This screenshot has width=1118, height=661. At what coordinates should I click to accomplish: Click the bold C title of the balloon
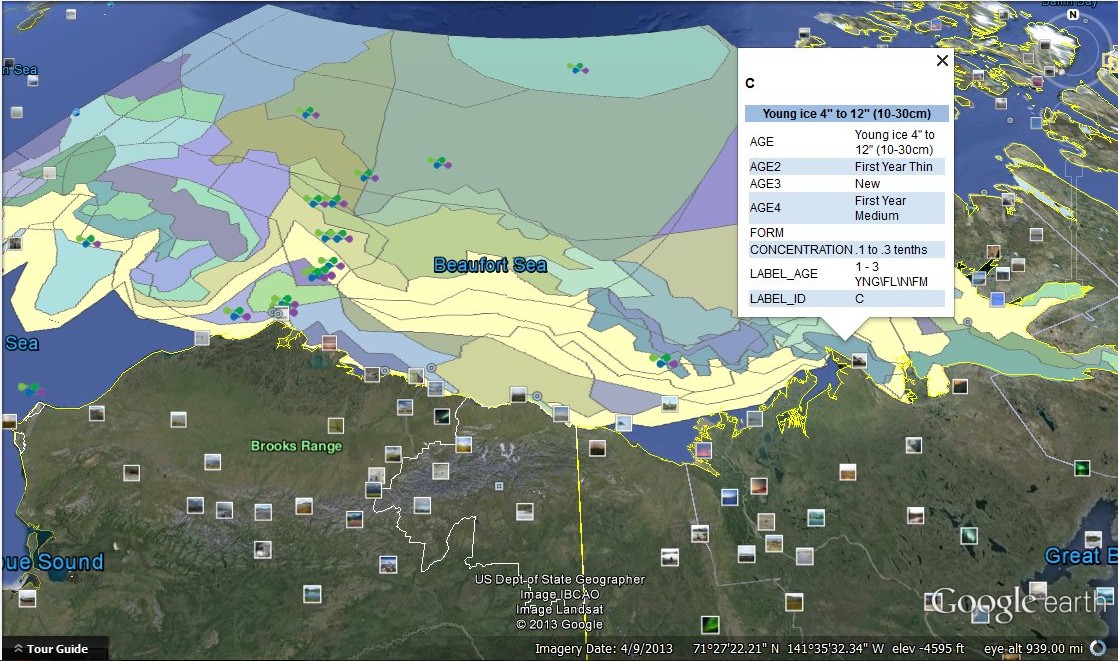click(749, 83)
